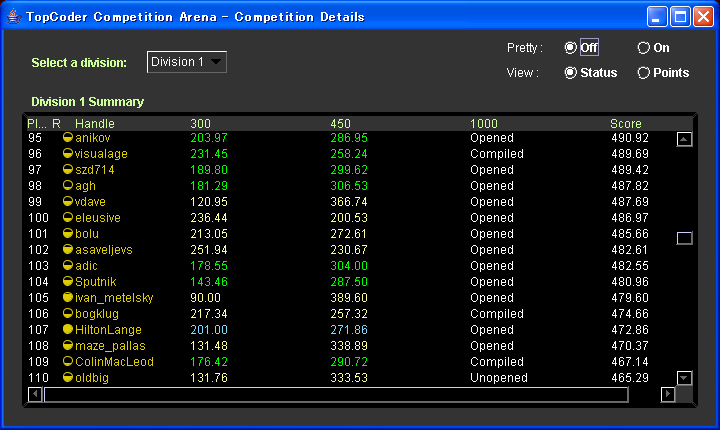Click the vertical scrollbar up arrow
The height and width of the screenshot is (430, 720).
(x=684, y=139)
